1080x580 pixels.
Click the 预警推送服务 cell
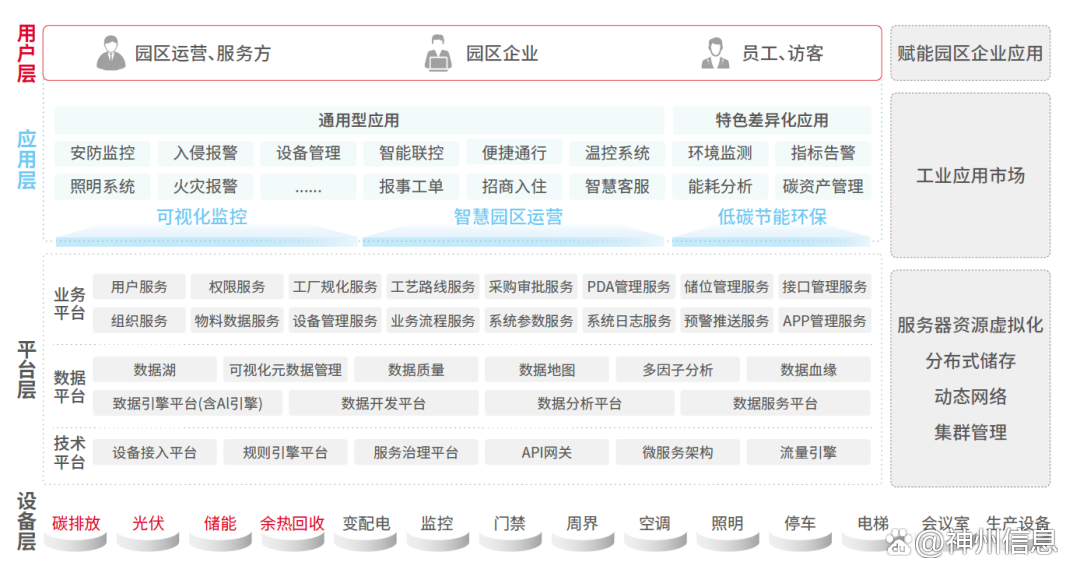pyautogui.click(x=727, y=320)
